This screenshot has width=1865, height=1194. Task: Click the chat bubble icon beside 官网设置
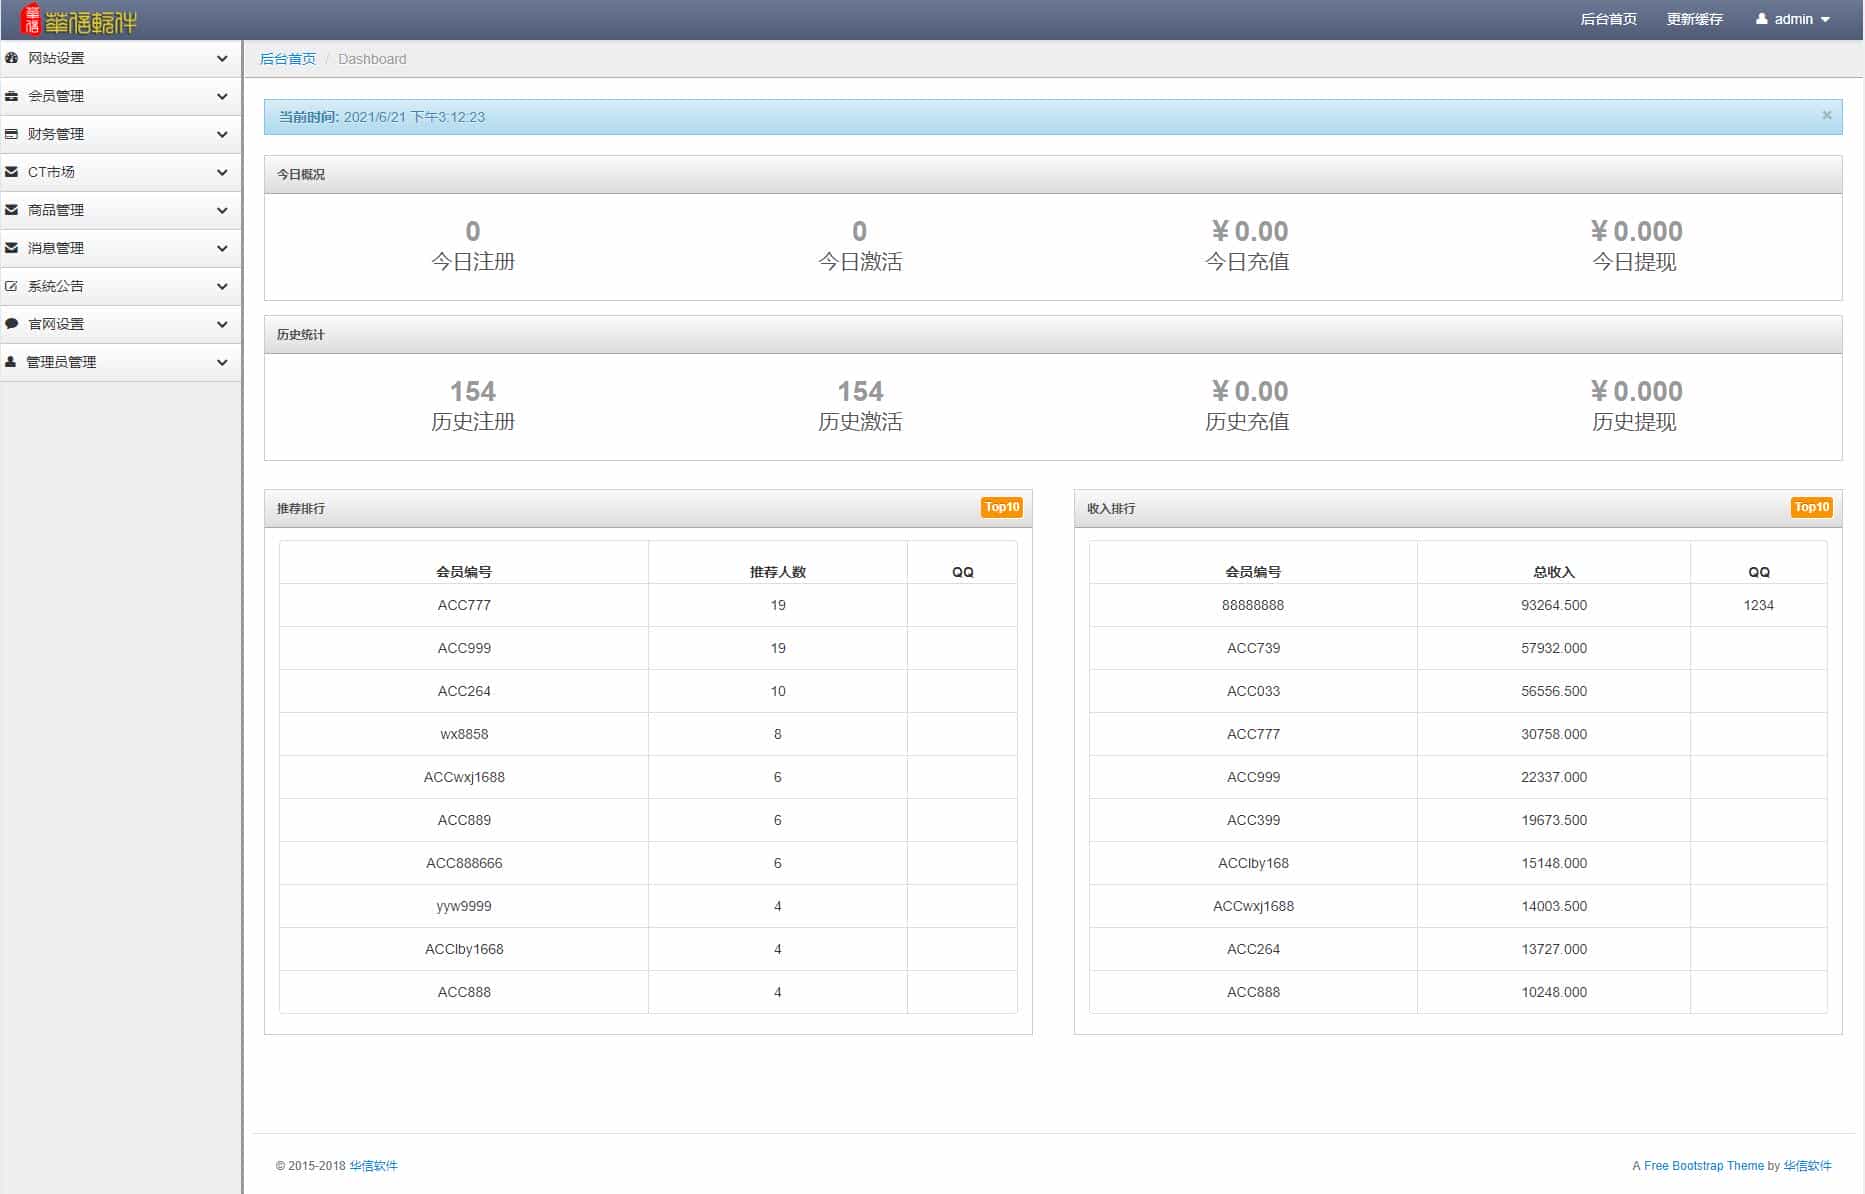pyautogui.click(x=12, y=324)
